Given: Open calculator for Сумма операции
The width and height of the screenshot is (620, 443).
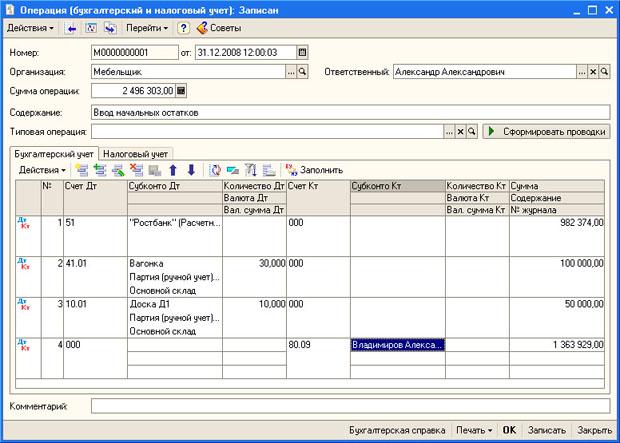Looking at the screenshot, I should (x=181, y=91).
